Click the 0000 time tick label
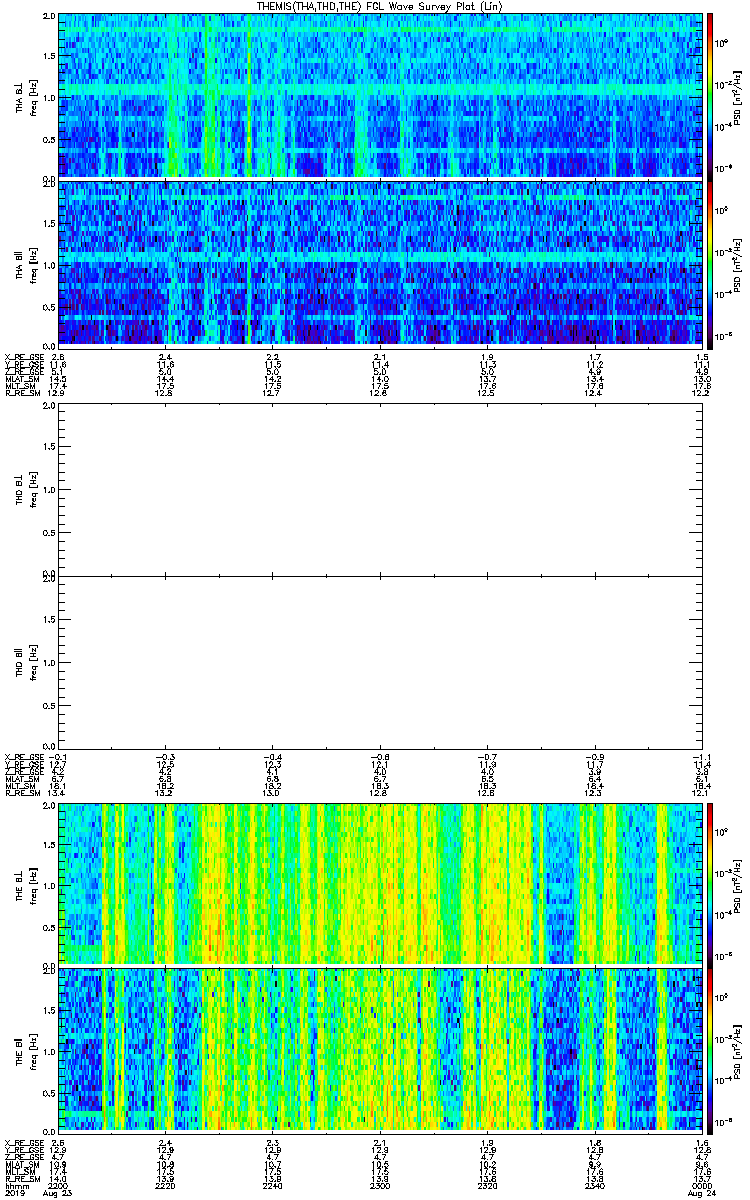This screenshot has height=1200, width=750. [x=701, y=1186]
